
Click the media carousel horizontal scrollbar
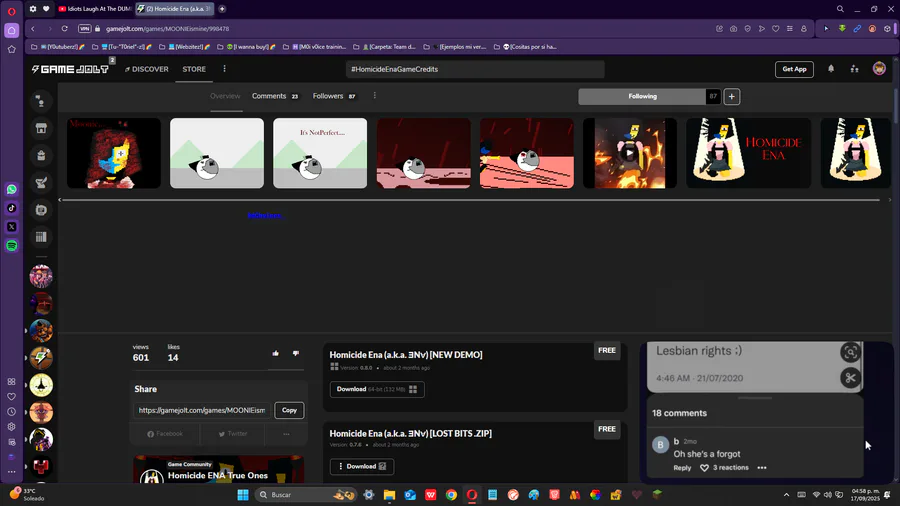(x=471, y=200)
